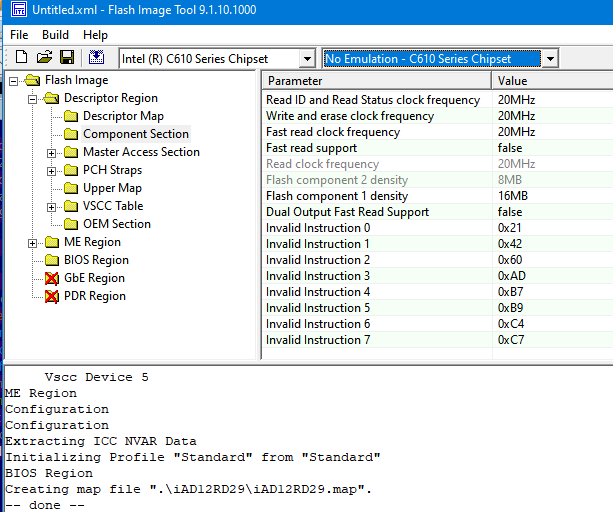Open the File menu
The image size is (613, 512).
coord(19,35)
